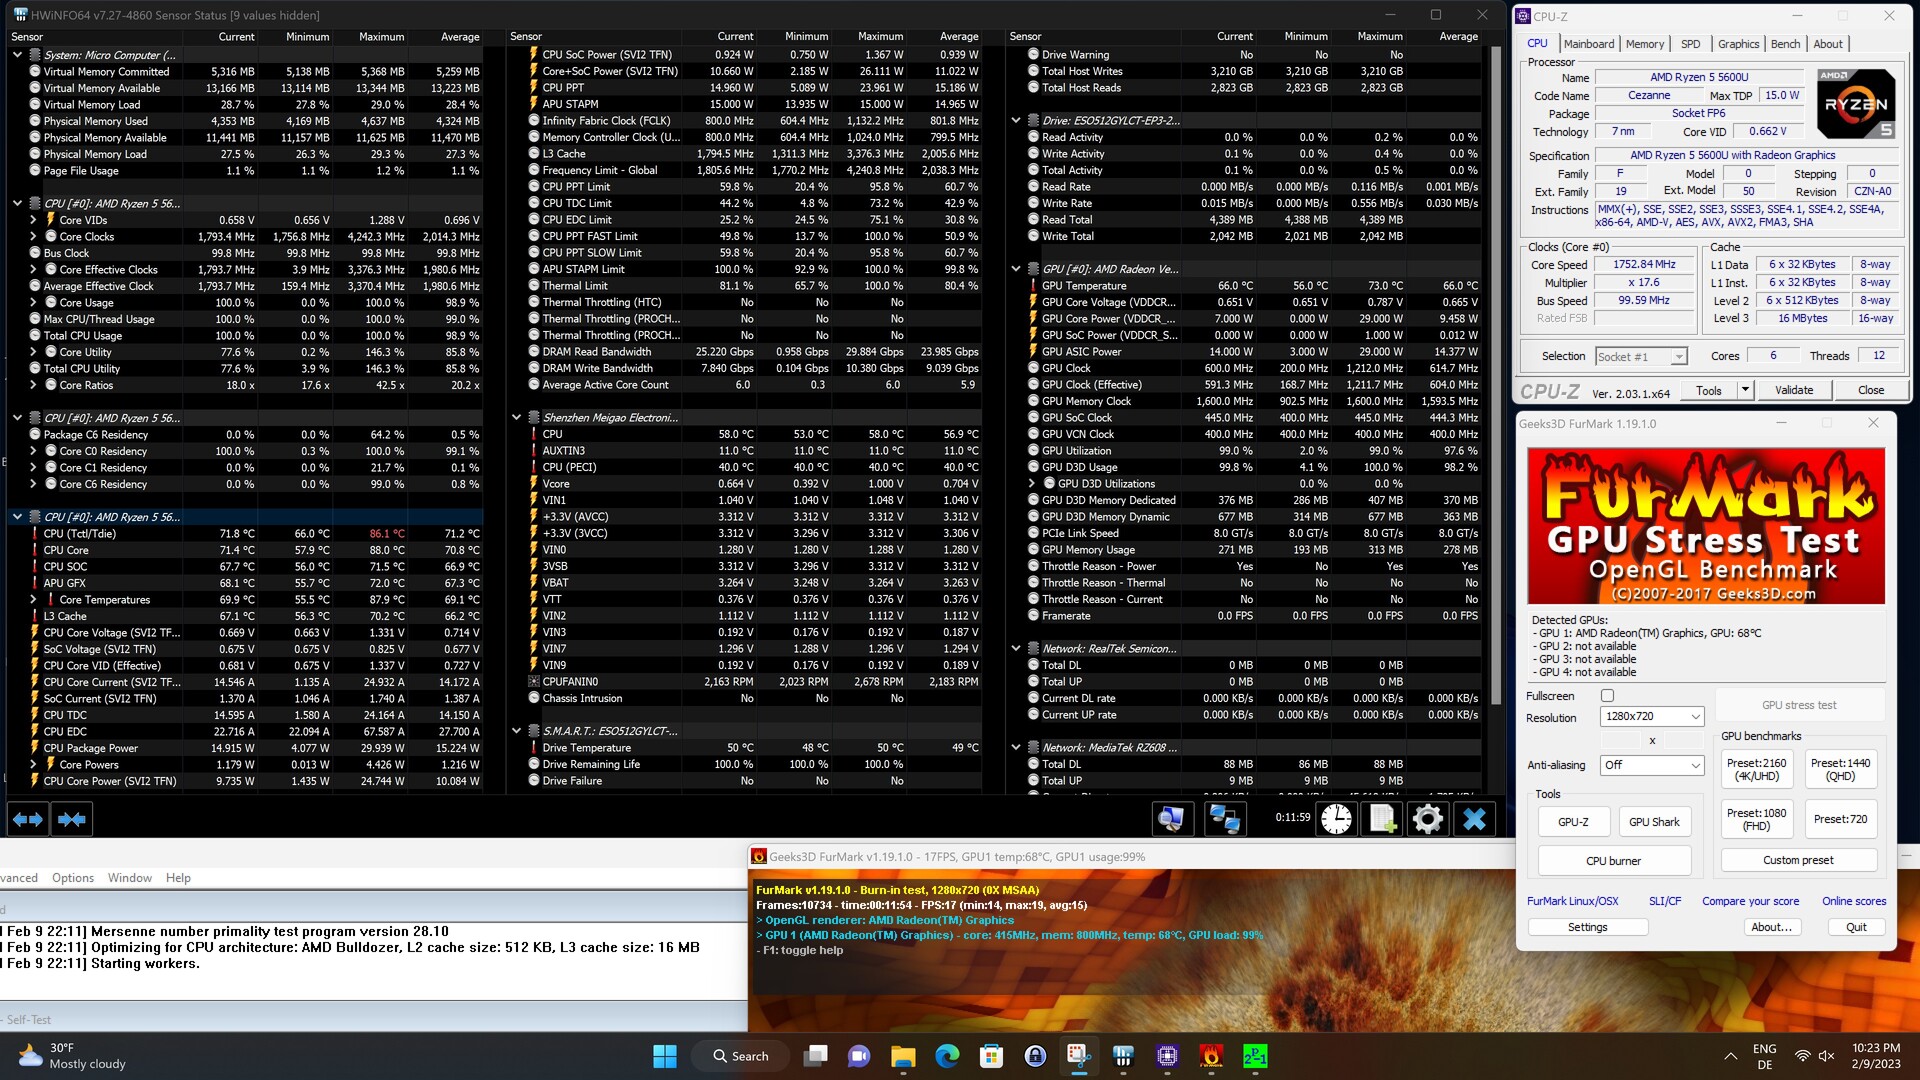Collapse System: Micro Computer sensor group
1920x1080 pixels.
(17, 55)
